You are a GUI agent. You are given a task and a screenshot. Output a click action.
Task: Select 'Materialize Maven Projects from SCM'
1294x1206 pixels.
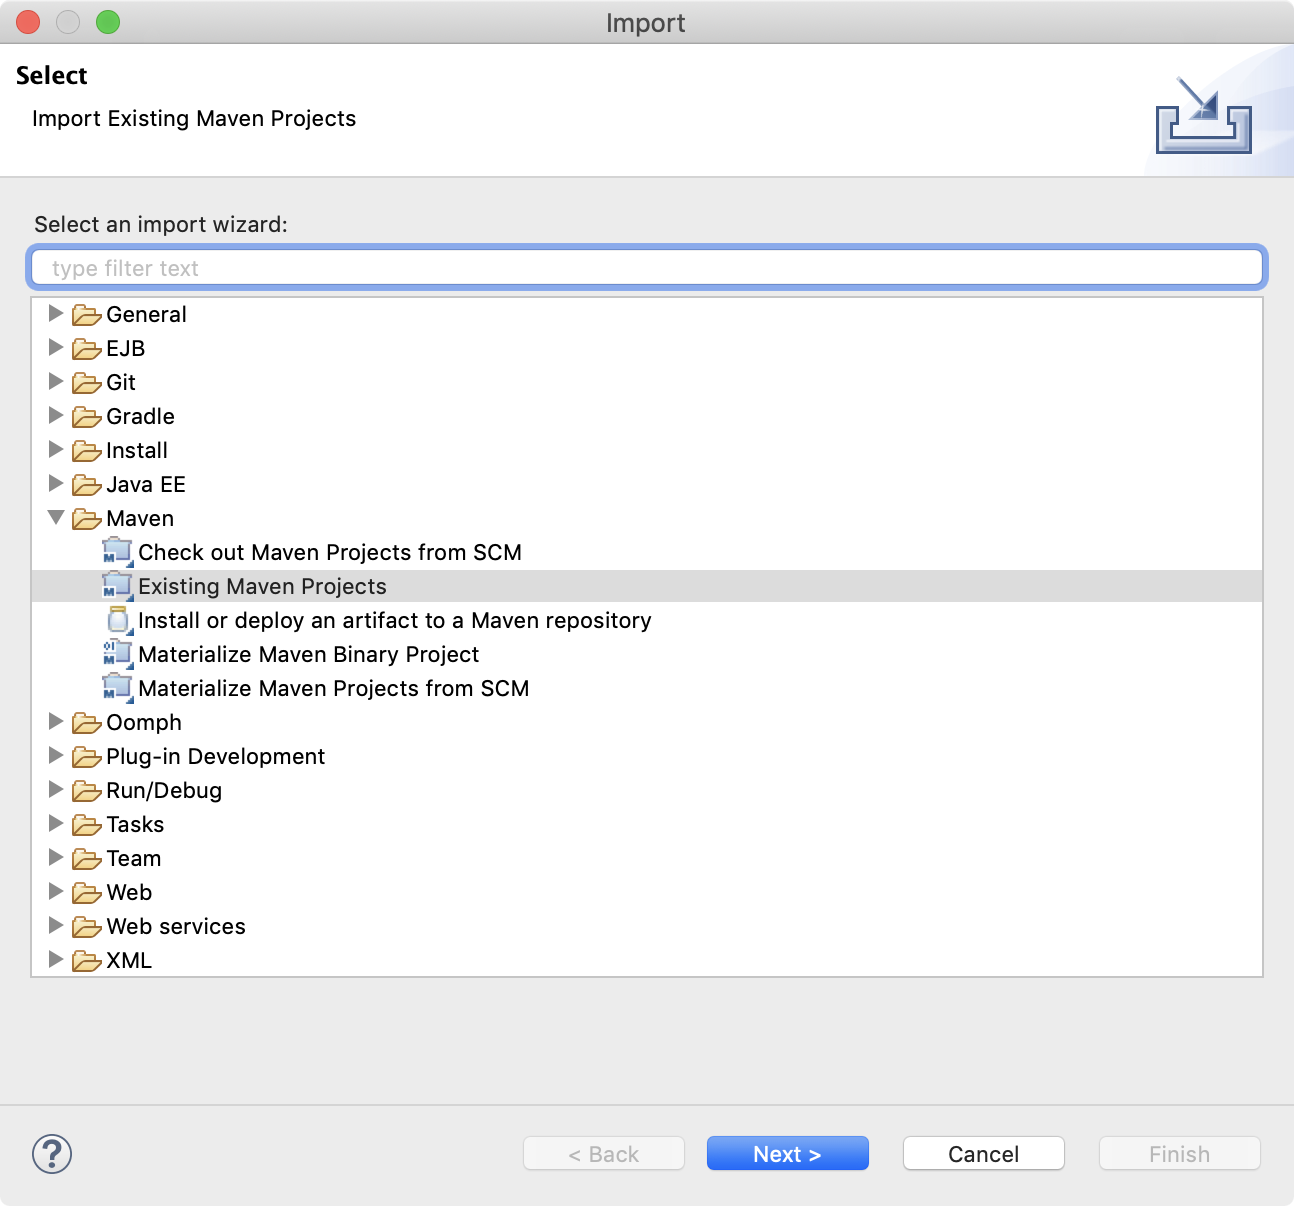tap(334, 688)
